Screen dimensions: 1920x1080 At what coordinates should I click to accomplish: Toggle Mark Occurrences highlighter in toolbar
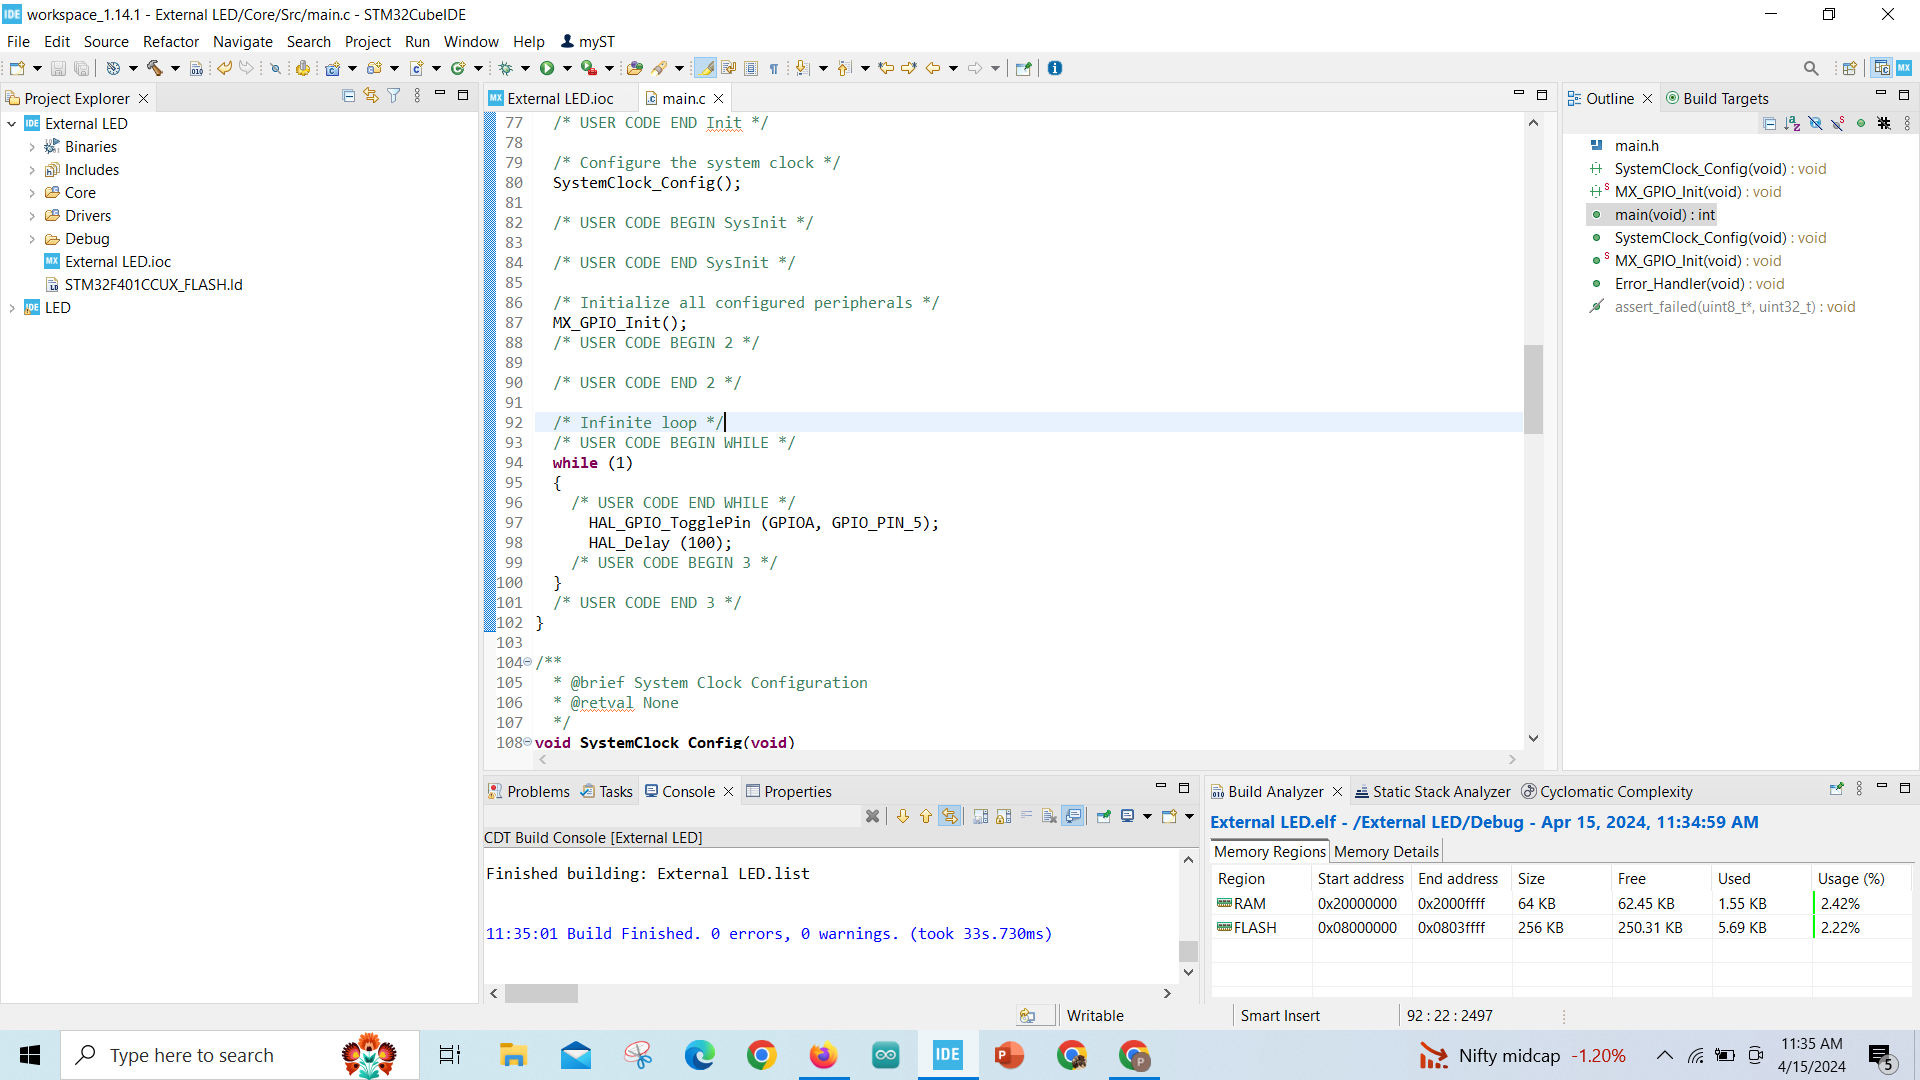tap(705, 68)
